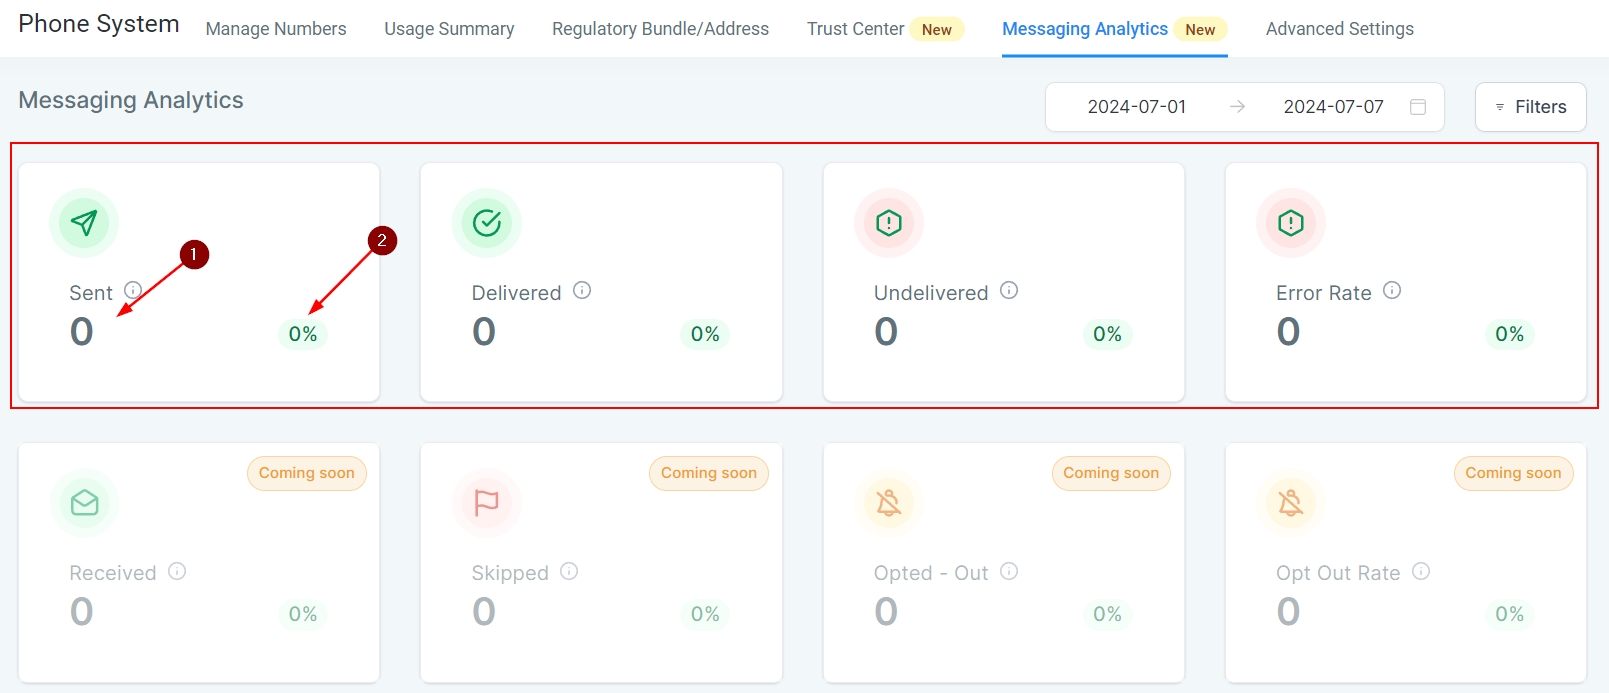Click the info icon next to Delivered
This screenshot has height=693, width=1609.
(582, 291)
